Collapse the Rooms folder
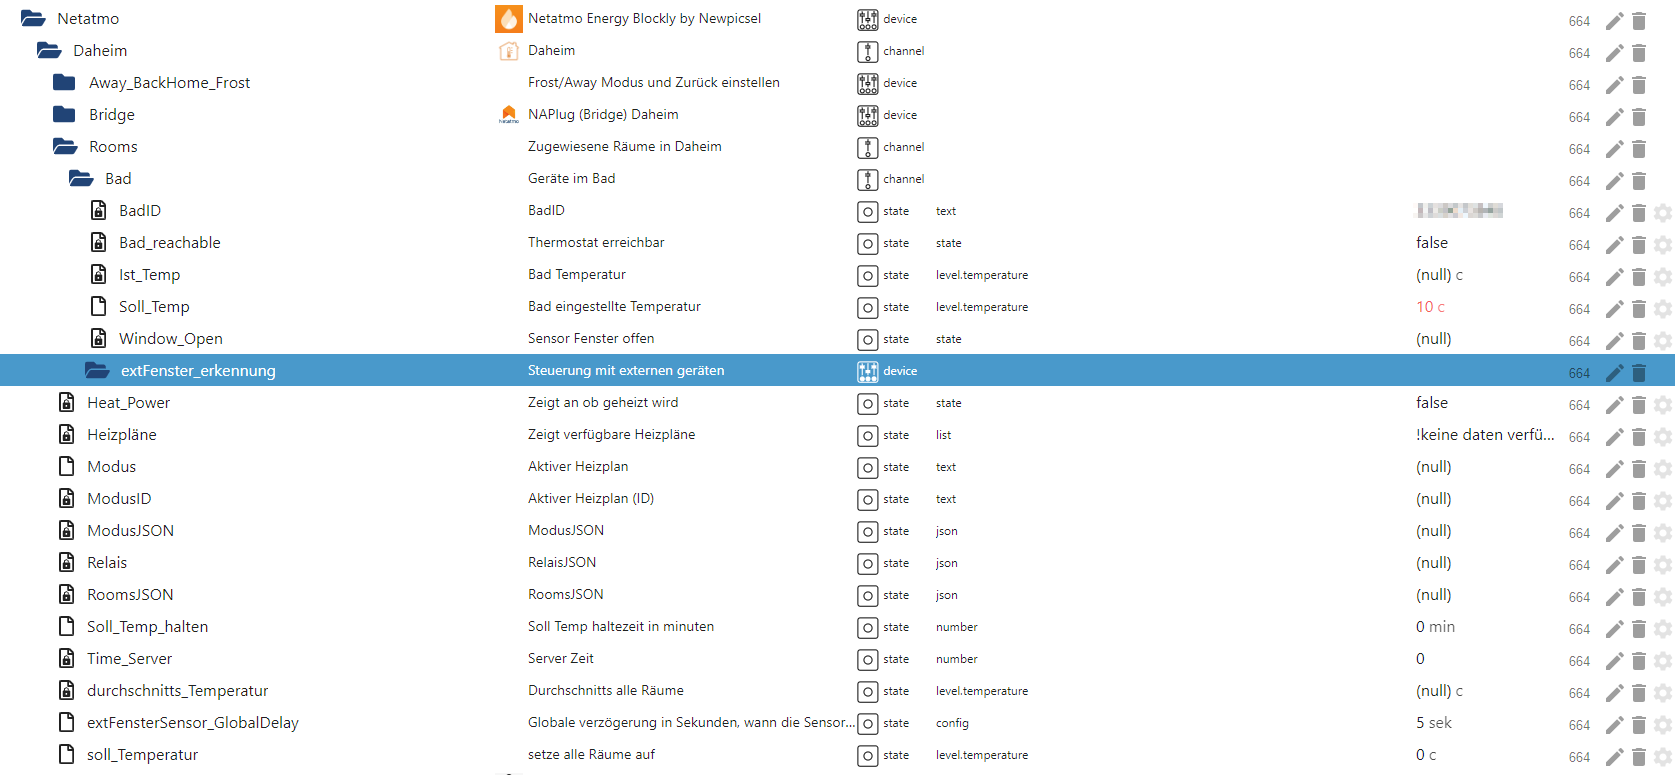The image size is (1675, 775). pos(65,146)
